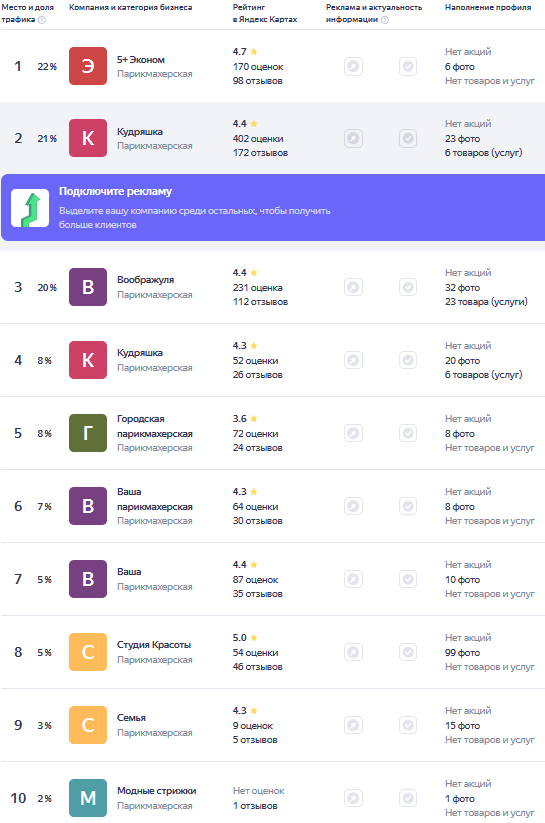Select the rank 7 Ваша row

[272, 579]
